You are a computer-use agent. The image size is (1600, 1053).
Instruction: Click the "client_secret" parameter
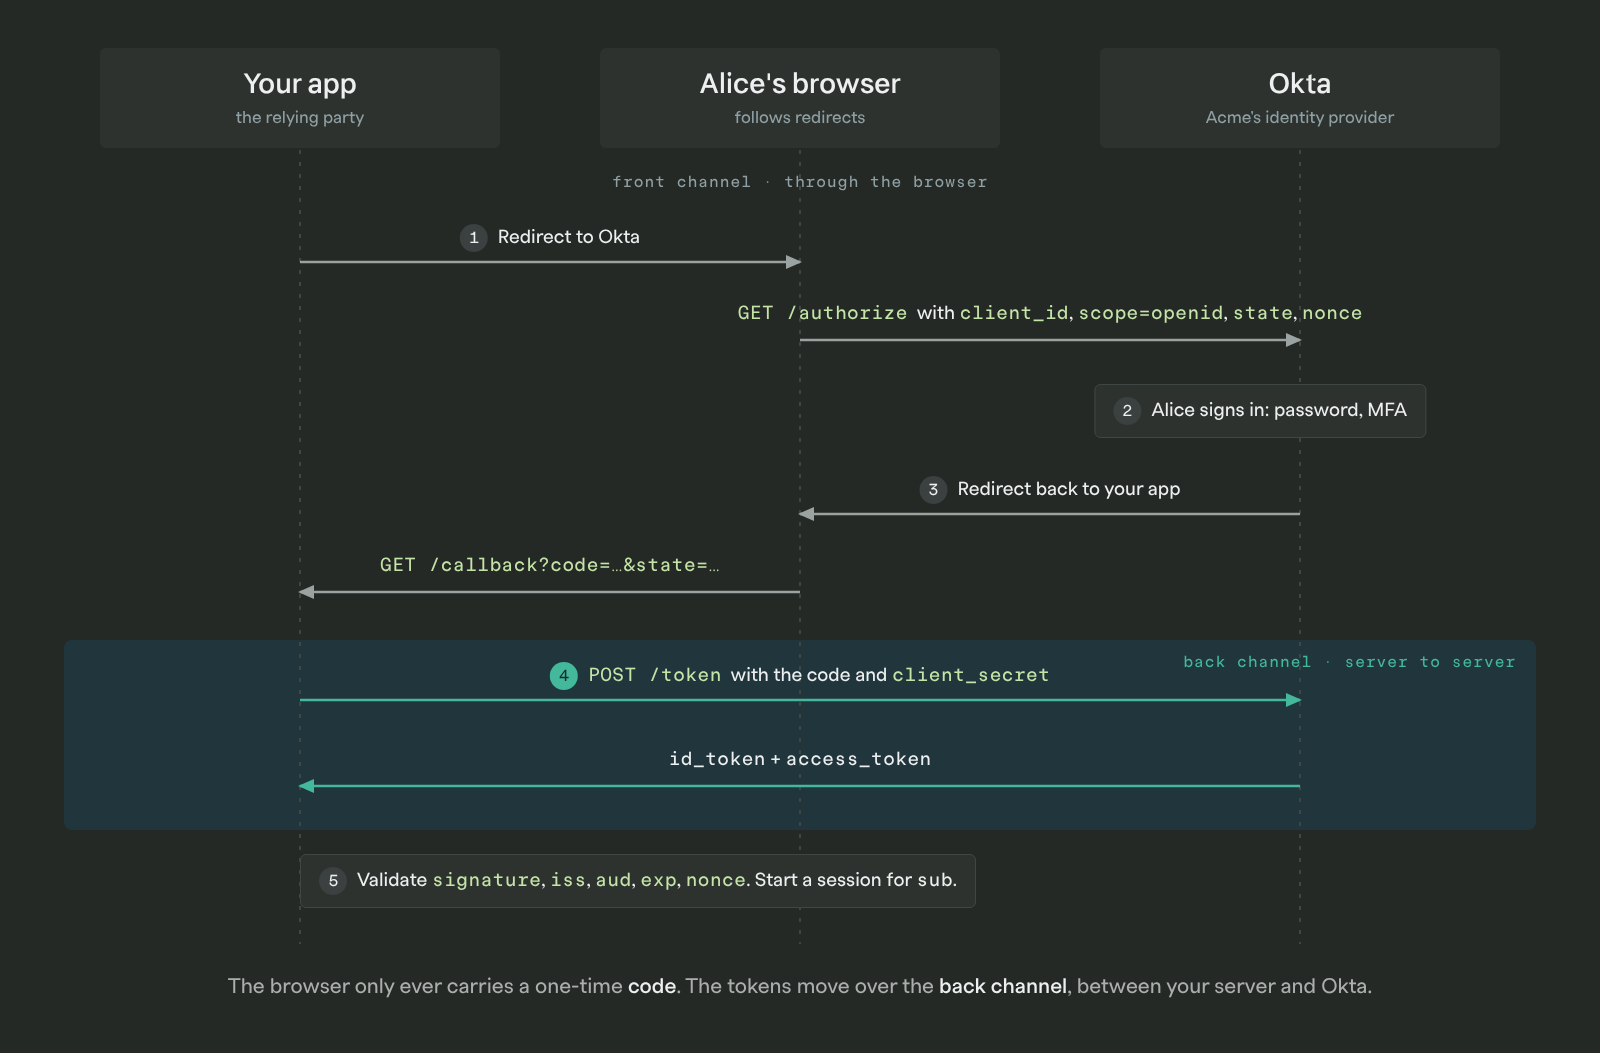970,675
